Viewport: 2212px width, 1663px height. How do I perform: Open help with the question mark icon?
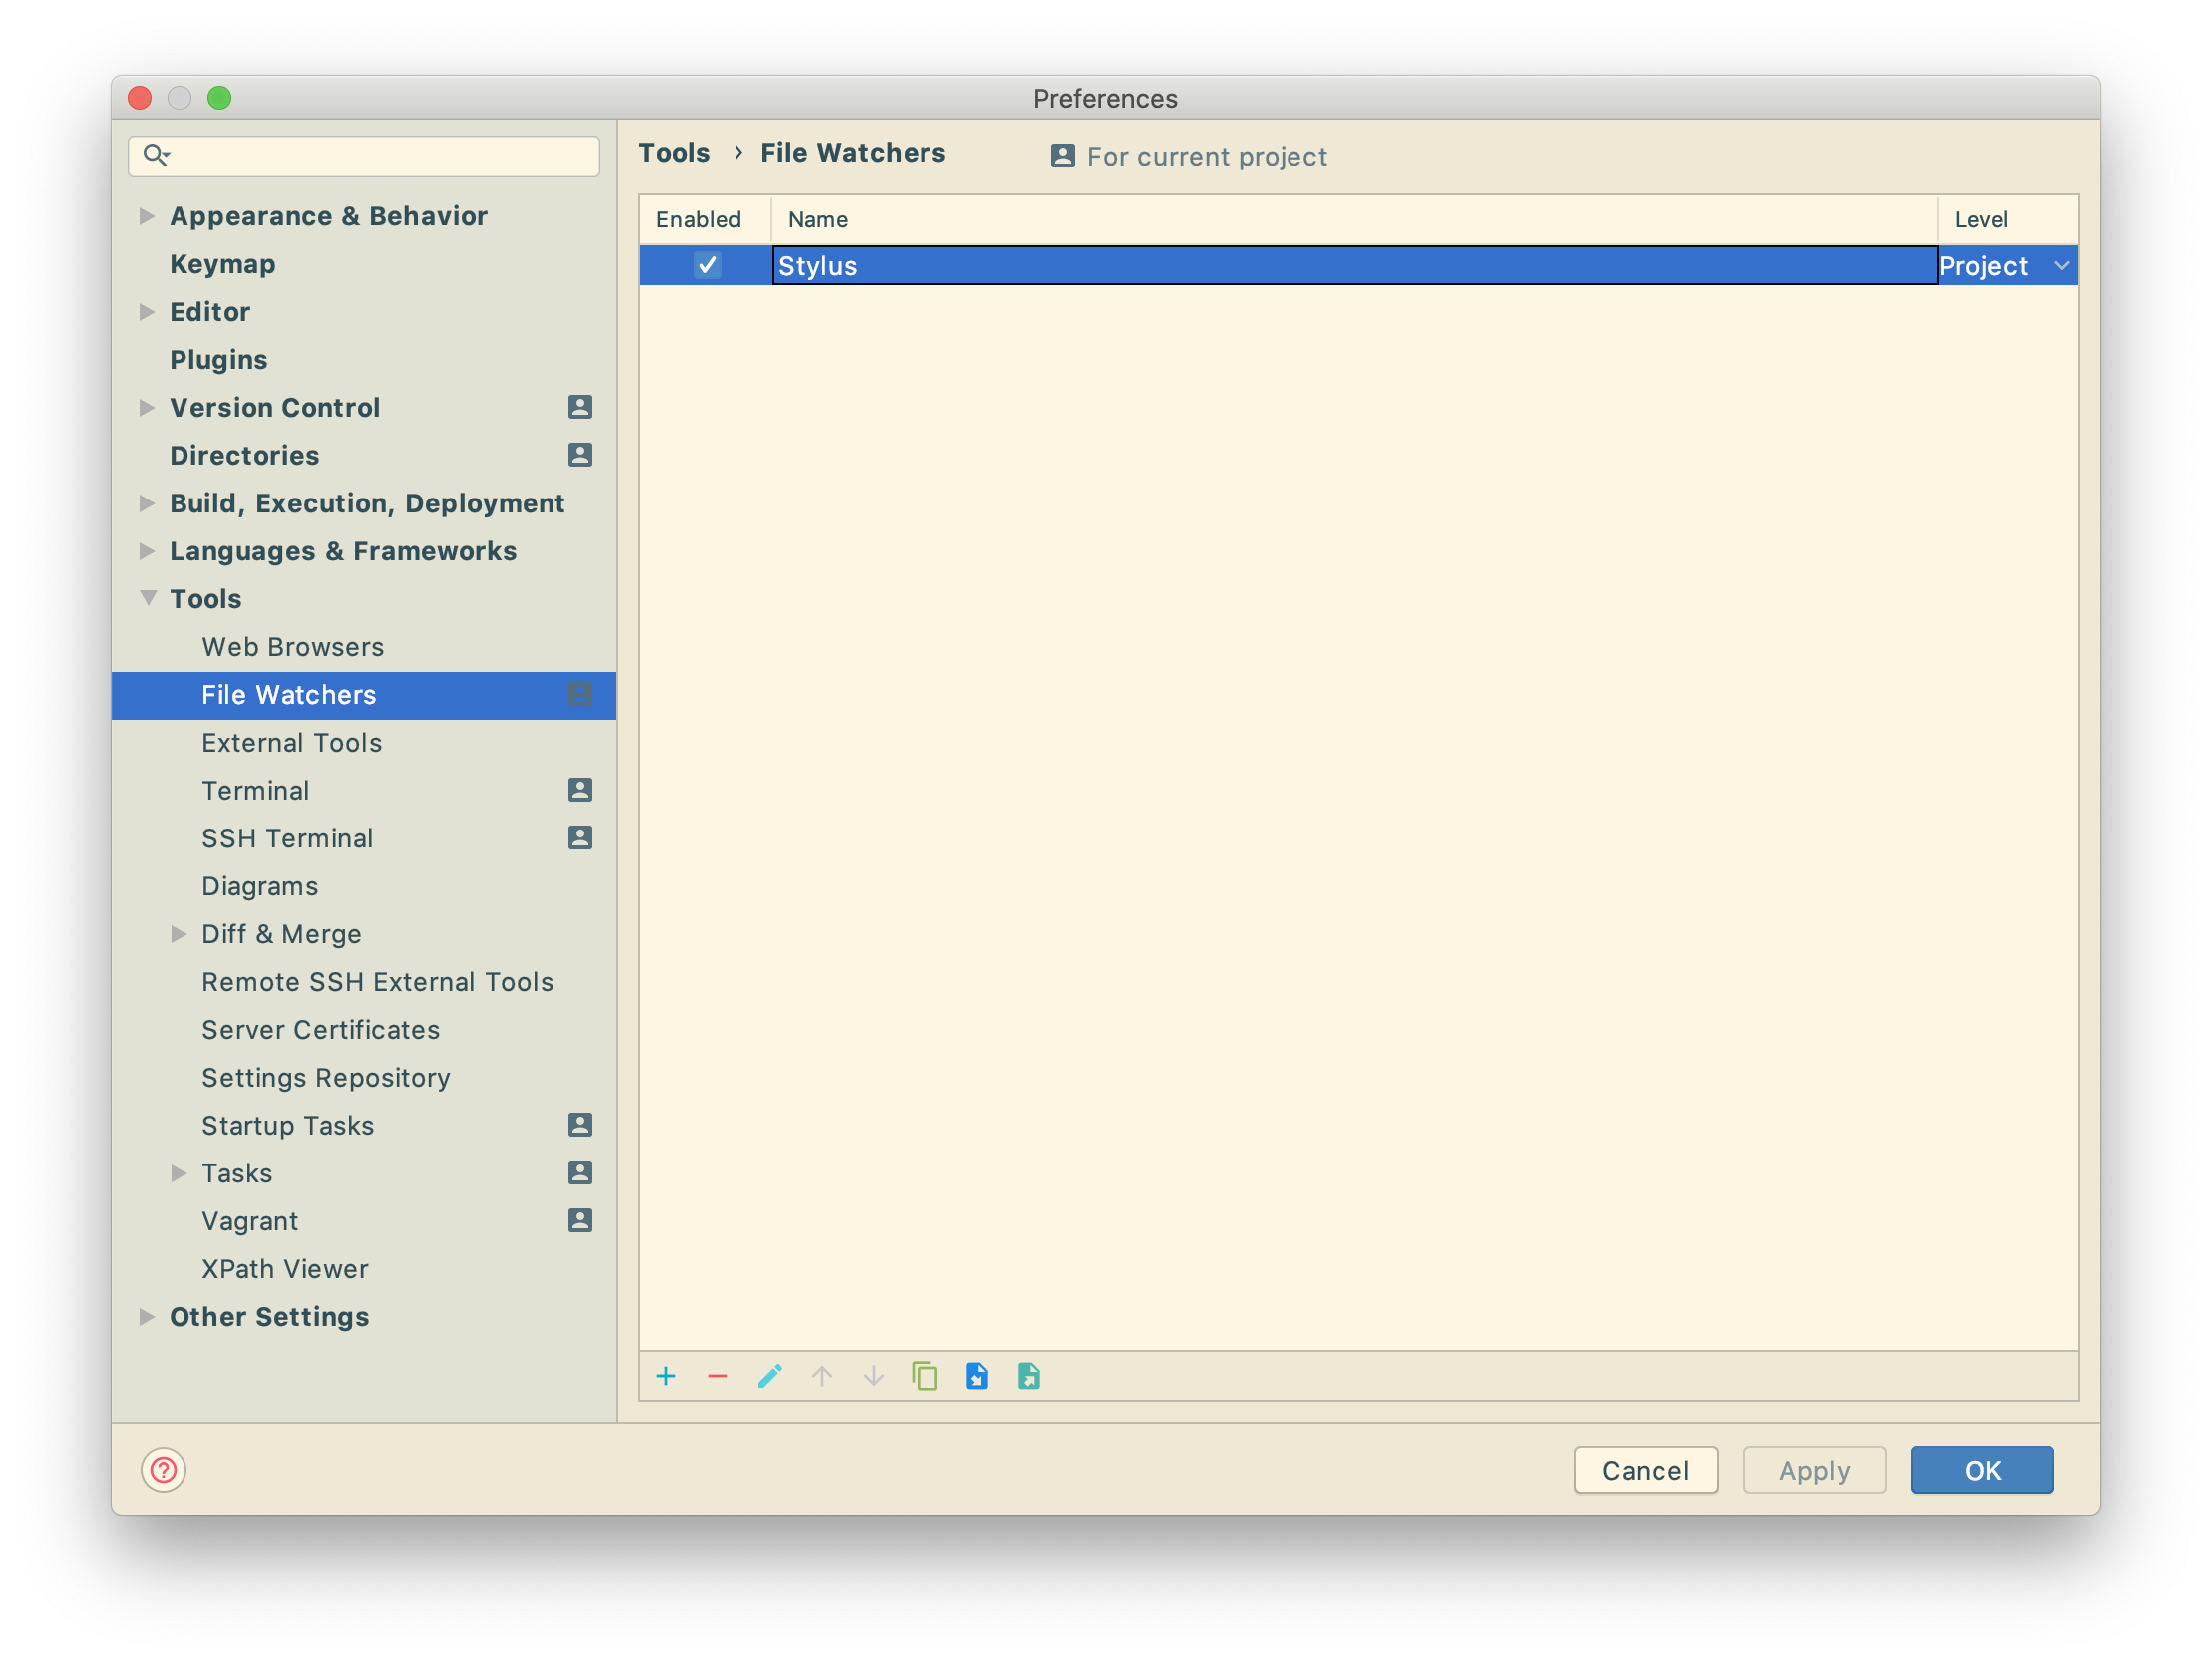tap(163, 1469)
